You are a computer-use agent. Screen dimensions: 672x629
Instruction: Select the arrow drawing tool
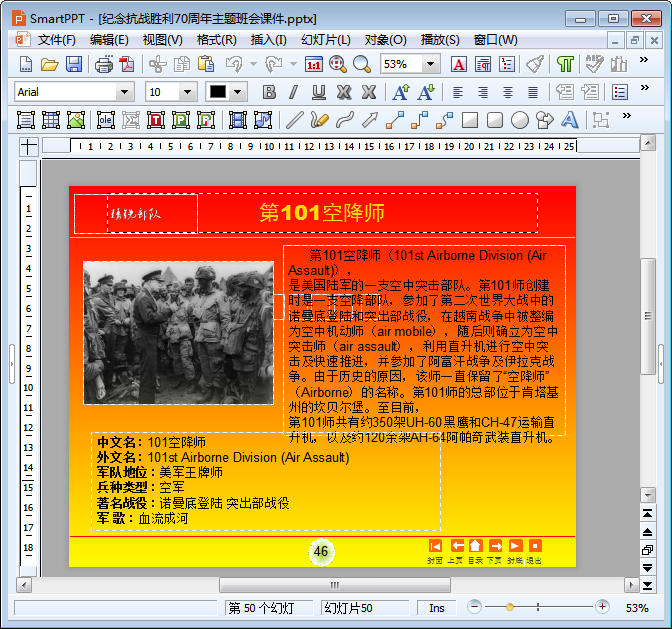click(369, 120)
